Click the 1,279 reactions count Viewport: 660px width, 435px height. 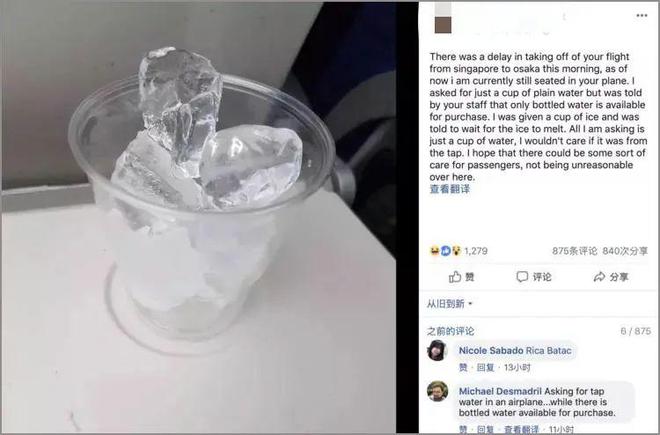tap(476, 251)
